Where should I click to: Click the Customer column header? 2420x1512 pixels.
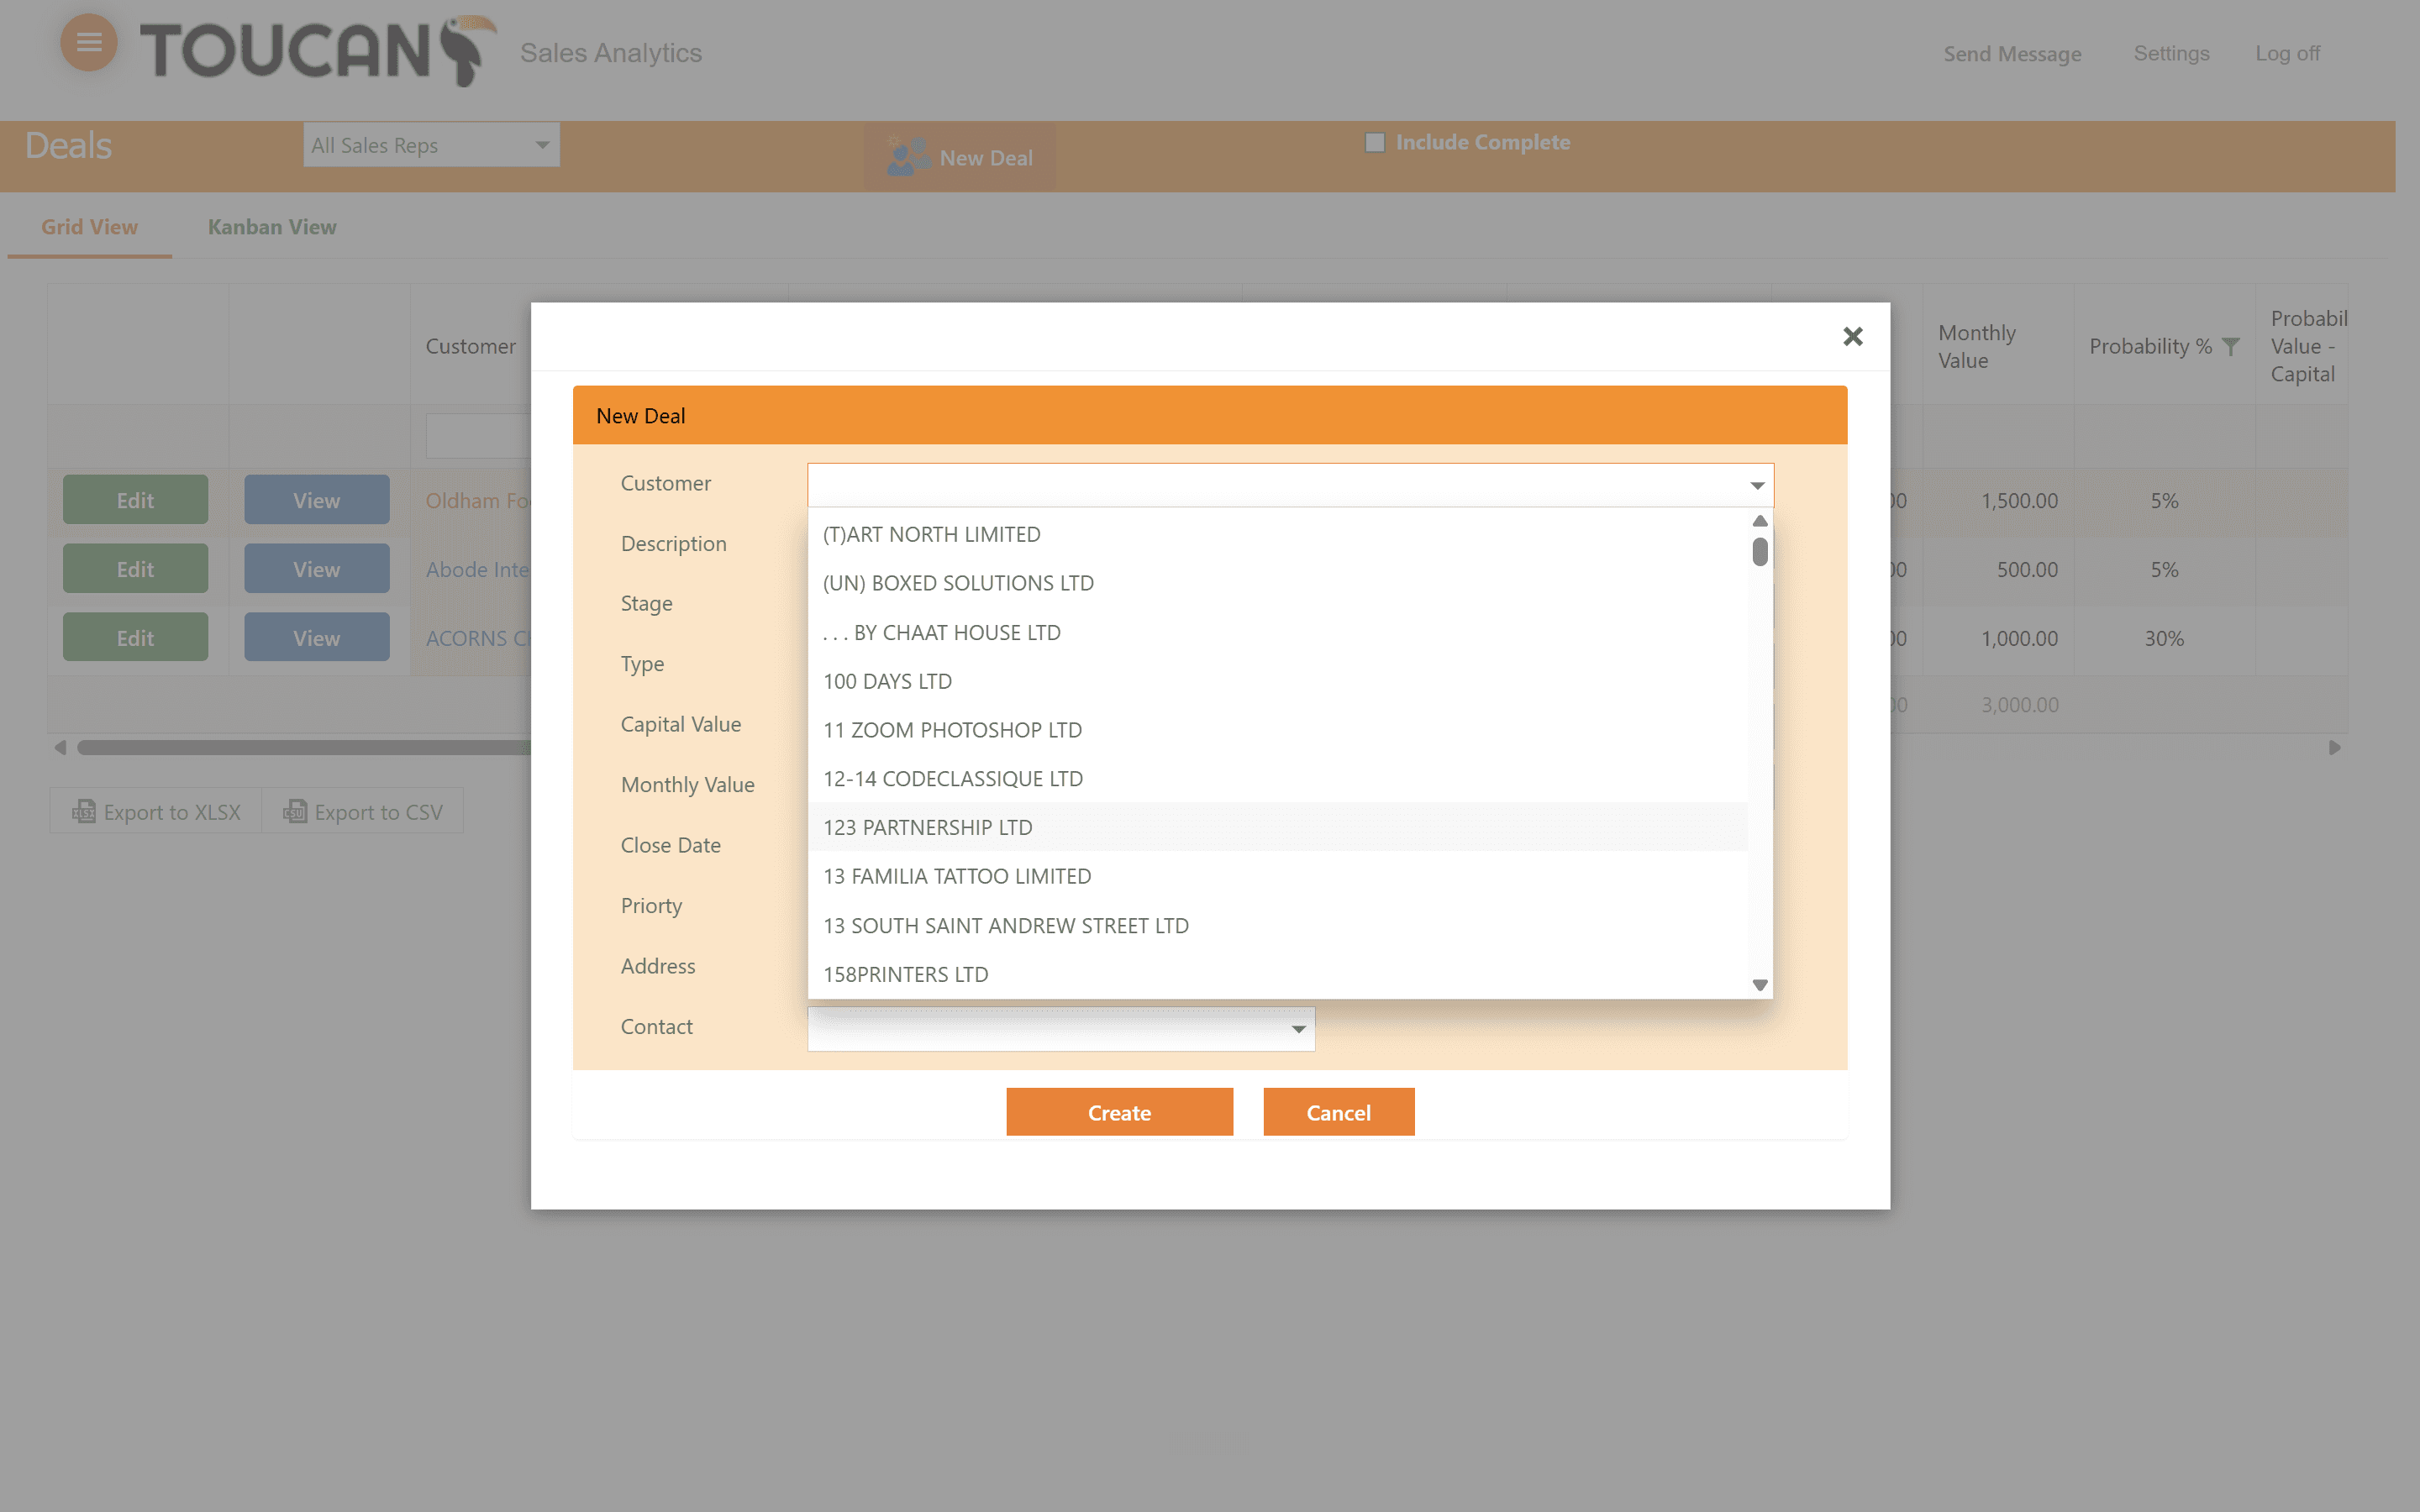click(470, 346)
